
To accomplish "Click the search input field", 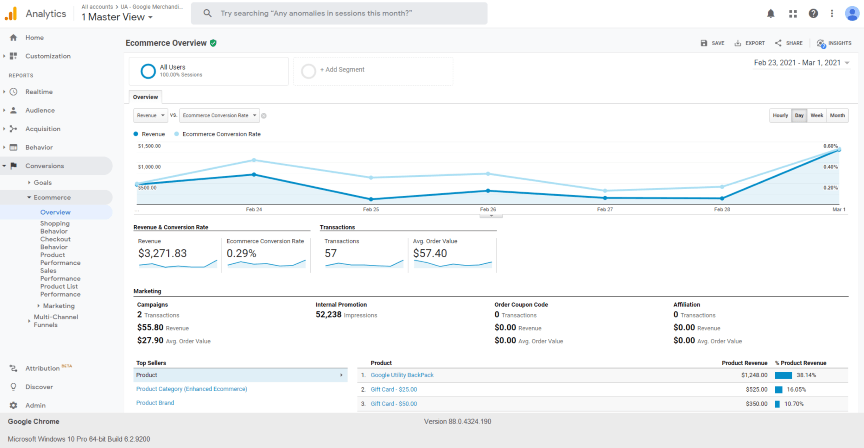I will pos(339,13).
